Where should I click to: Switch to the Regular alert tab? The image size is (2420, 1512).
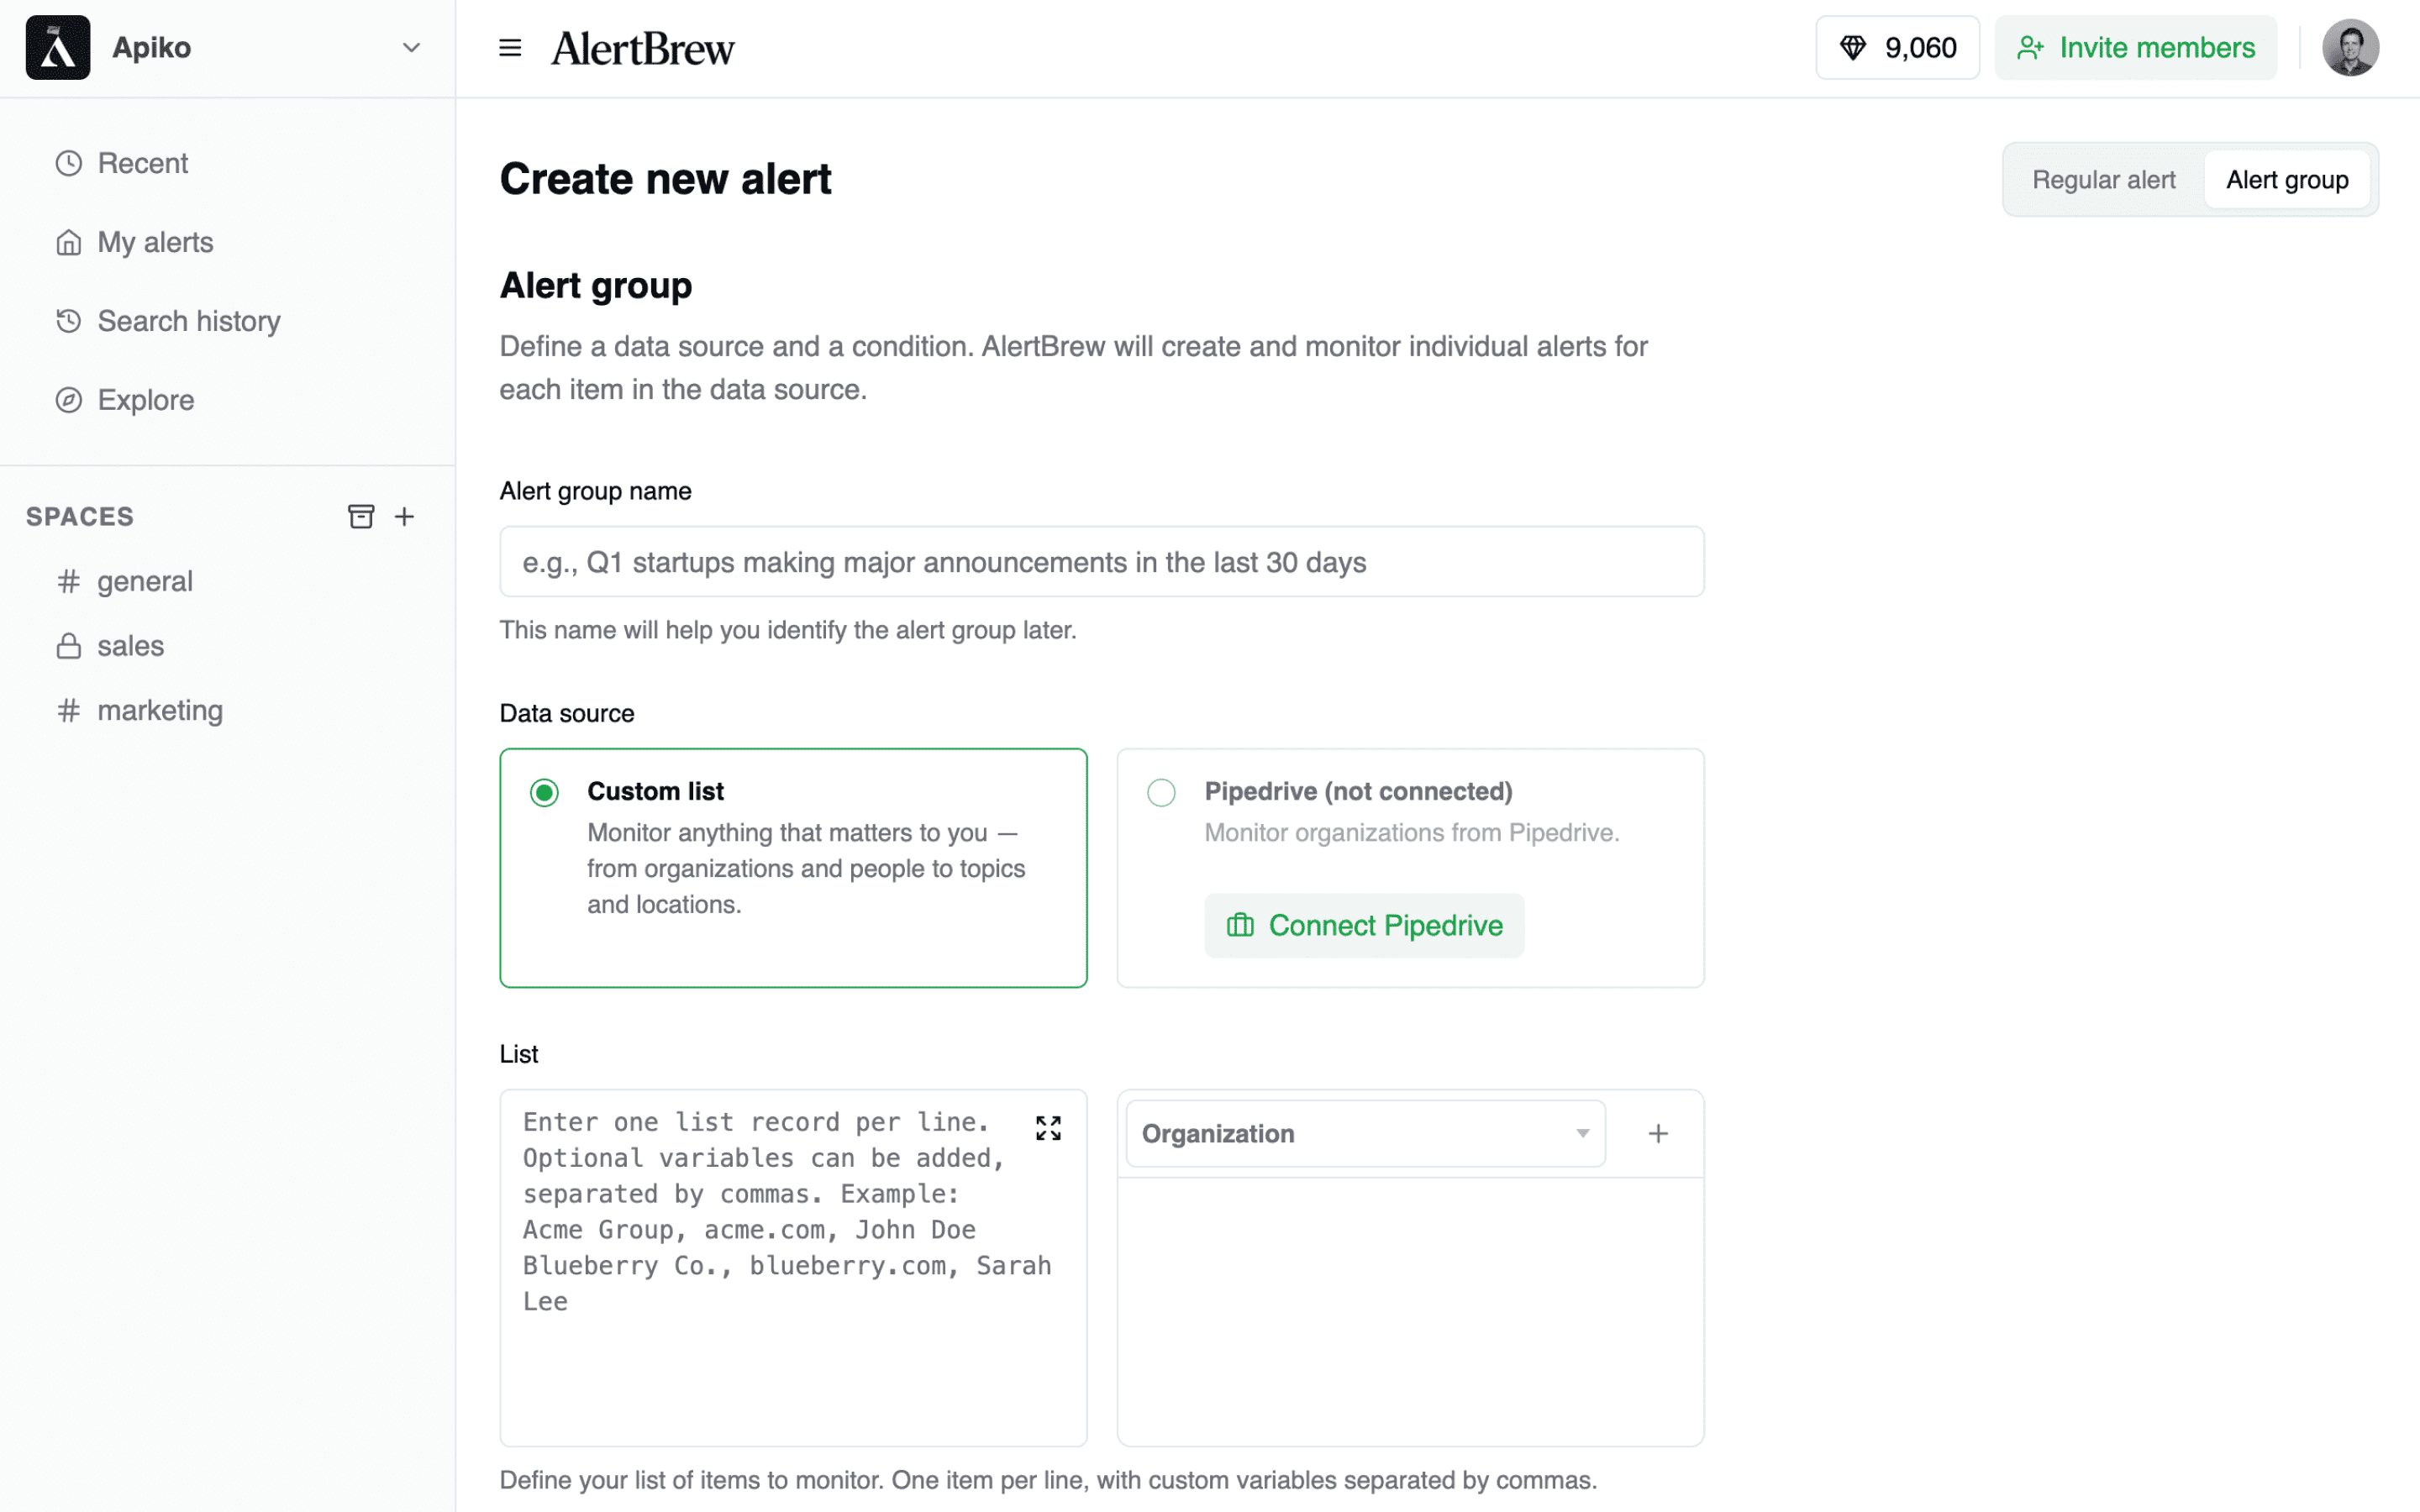[x=2104, y=179]
